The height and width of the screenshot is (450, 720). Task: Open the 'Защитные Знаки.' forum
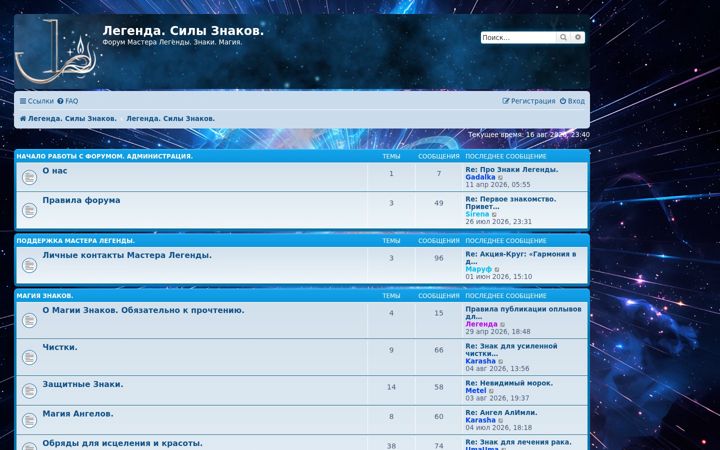click(83, 384)
